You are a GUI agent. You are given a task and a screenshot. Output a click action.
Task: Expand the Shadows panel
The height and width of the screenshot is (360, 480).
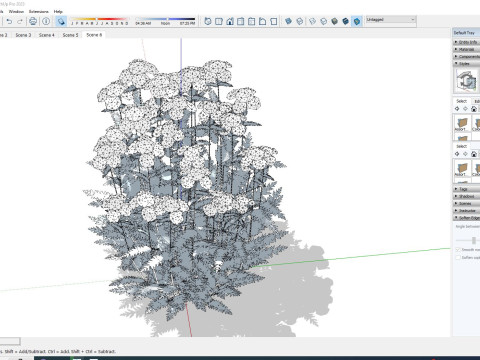click(x=467, y=196)
